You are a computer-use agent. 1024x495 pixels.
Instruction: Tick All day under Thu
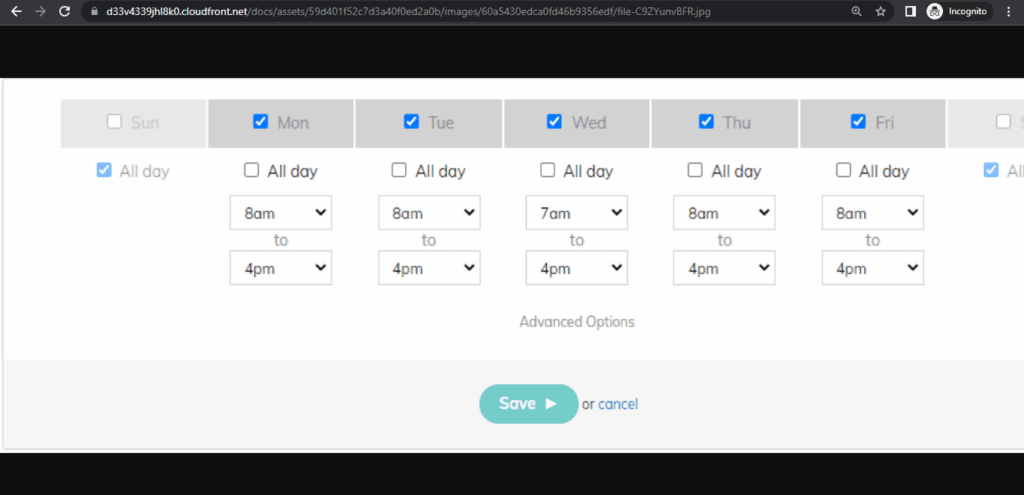tap(696, 170)
